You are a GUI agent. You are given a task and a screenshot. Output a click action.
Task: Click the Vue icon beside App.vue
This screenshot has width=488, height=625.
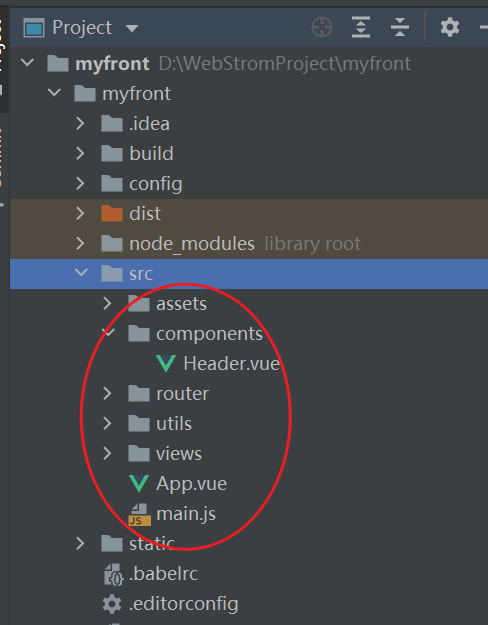(139, 483)
